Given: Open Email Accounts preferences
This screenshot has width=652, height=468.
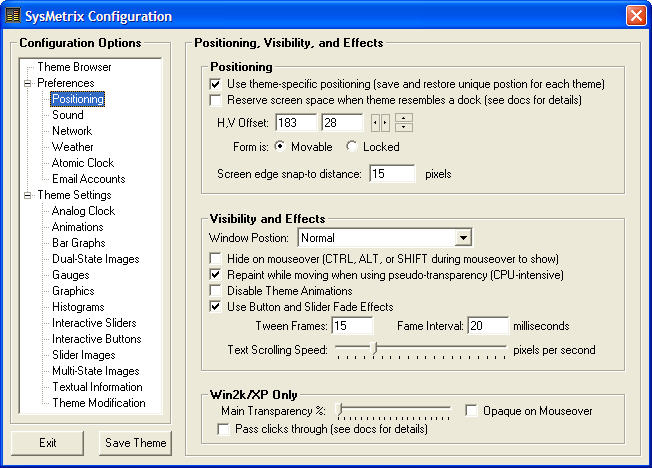Looking at the screenshot, I should click(89, 179).
